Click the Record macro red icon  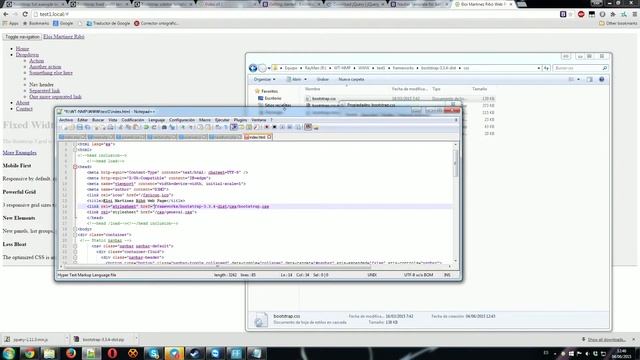[267, 127]
